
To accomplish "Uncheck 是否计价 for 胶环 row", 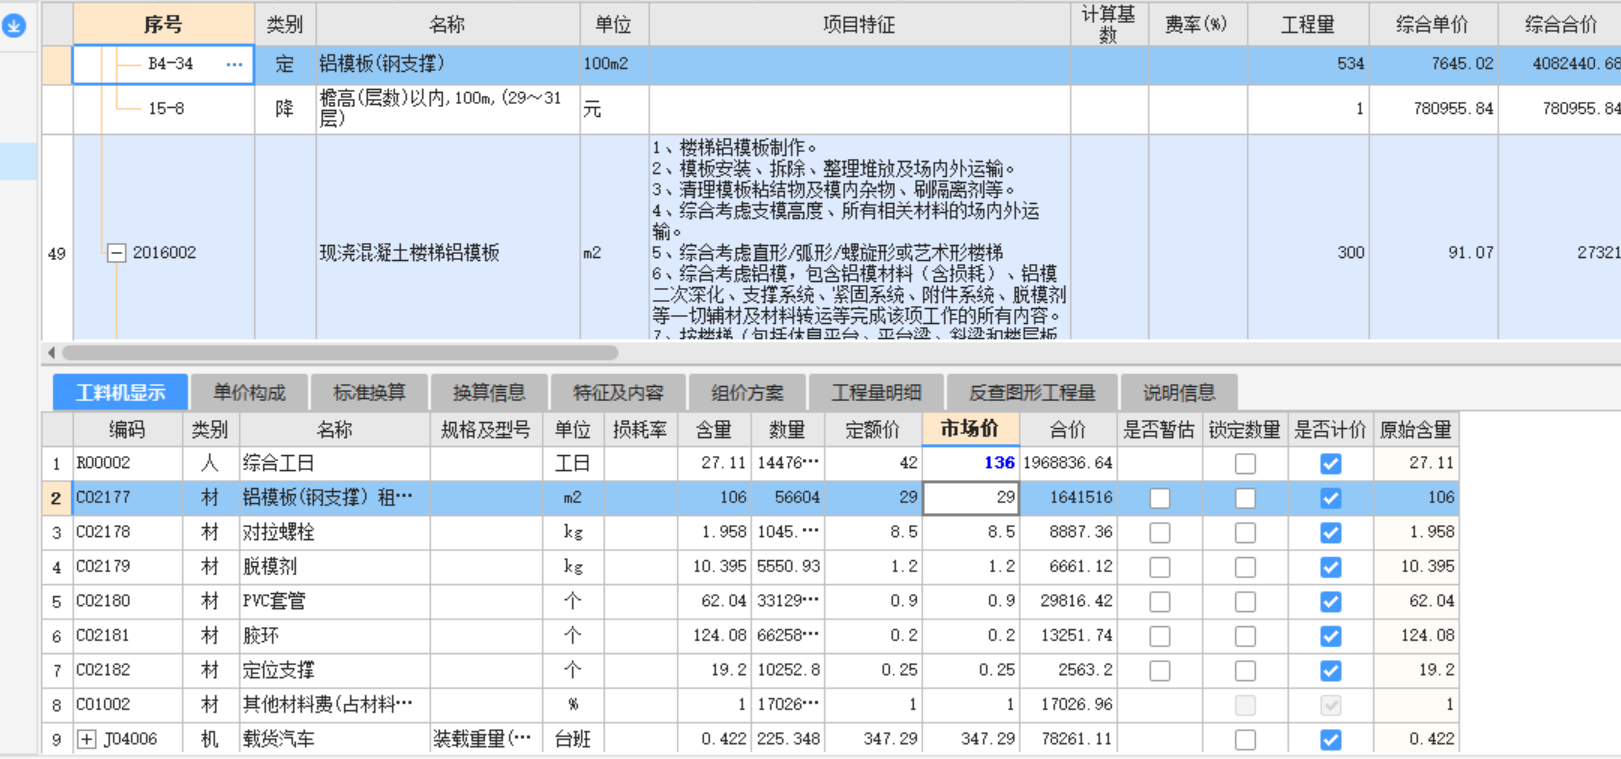I will (x=1330, y=636).
